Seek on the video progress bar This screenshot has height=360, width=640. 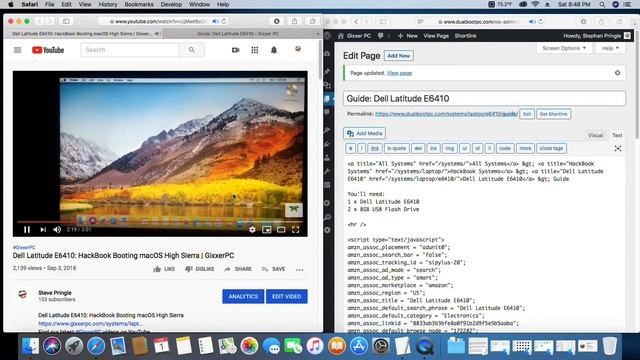pos(160,222)
